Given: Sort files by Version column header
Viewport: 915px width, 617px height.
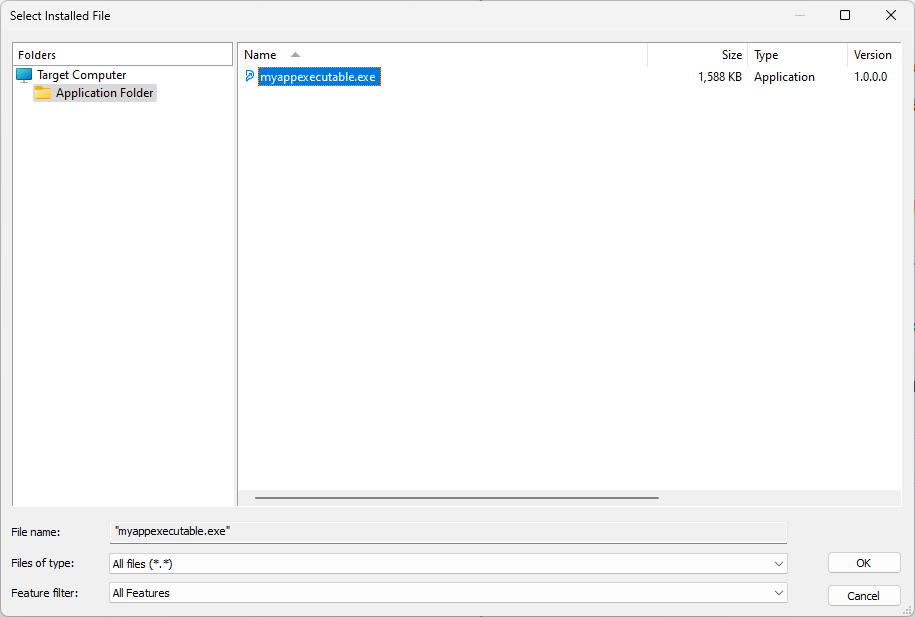Looking at the screenshot, I should (874, 55).
